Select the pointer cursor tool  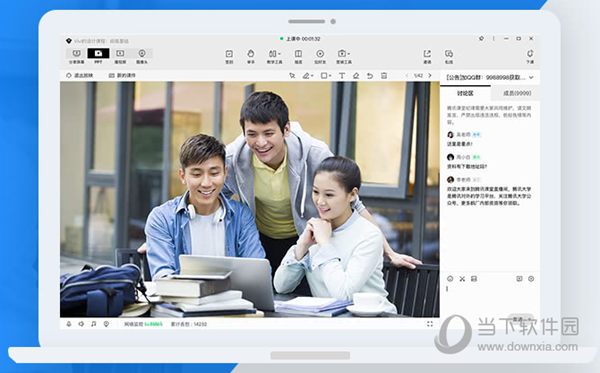[x=292, y=76]
